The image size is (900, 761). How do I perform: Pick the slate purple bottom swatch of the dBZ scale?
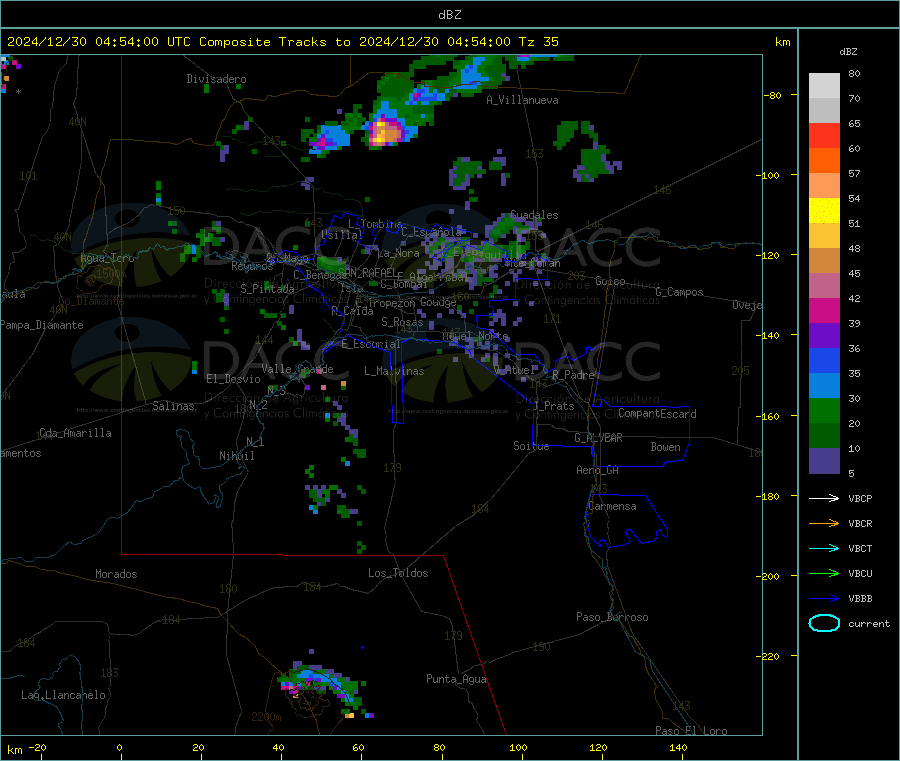(824, 461)
